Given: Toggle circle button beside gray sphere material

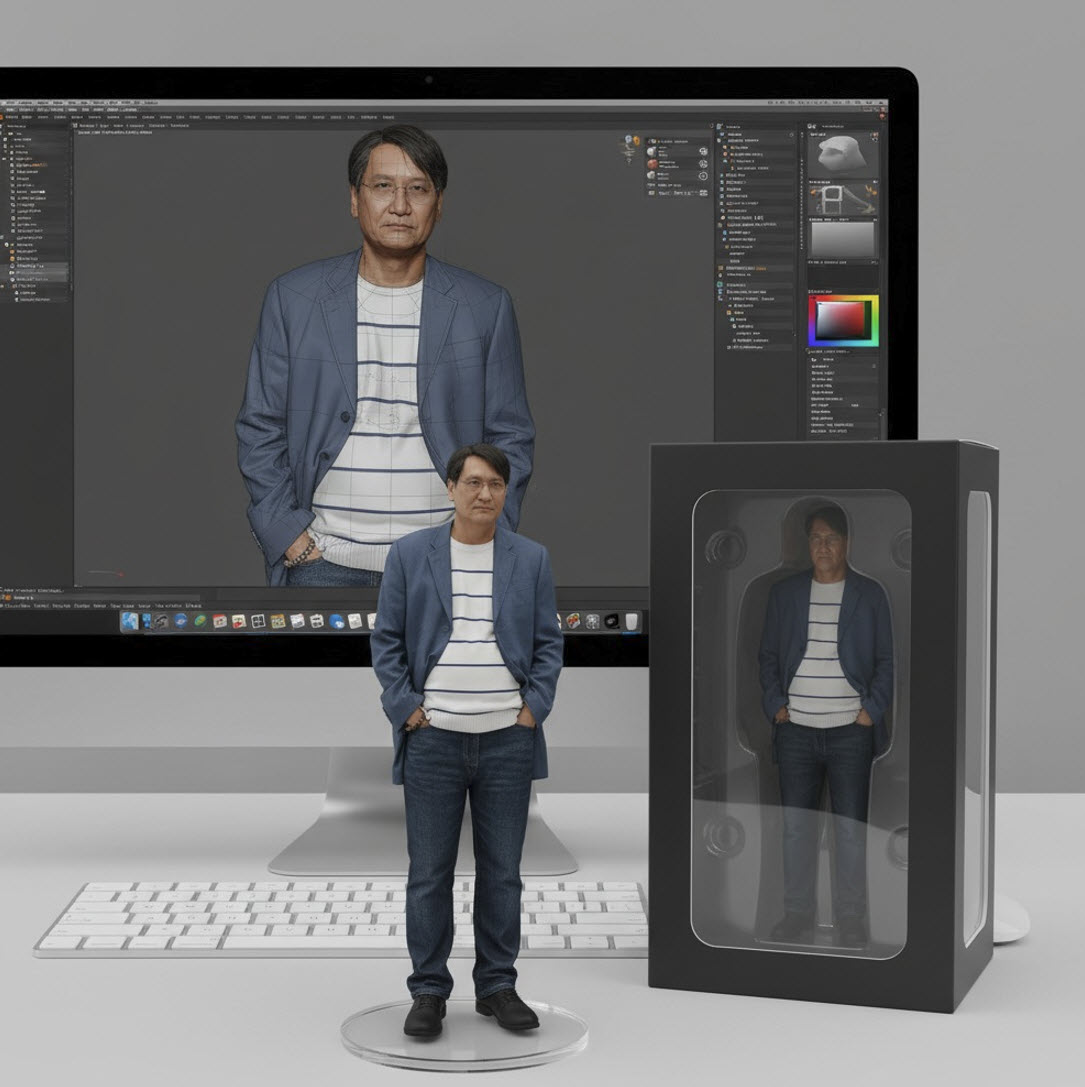Looking at the screenshot, I should coord(702,177).
